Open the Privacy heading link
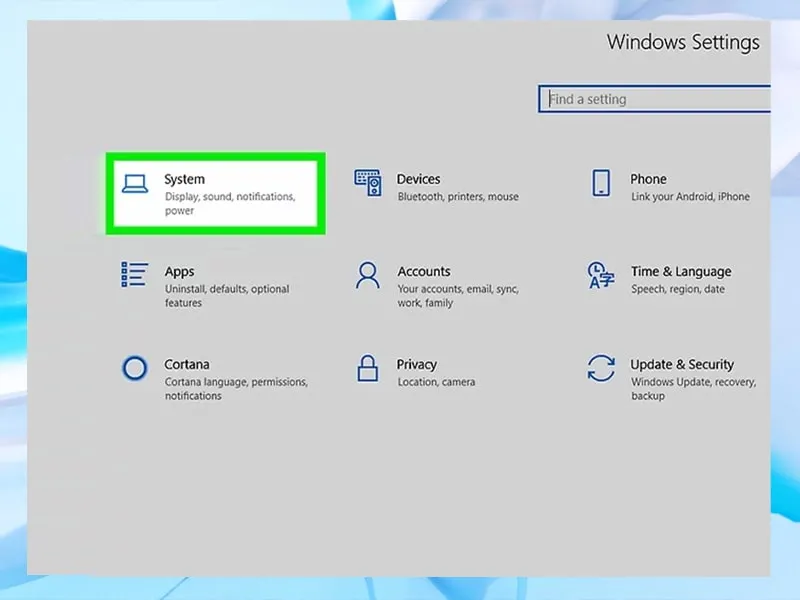Viewport: 800px width, 600px height. [x=416, y=364]
